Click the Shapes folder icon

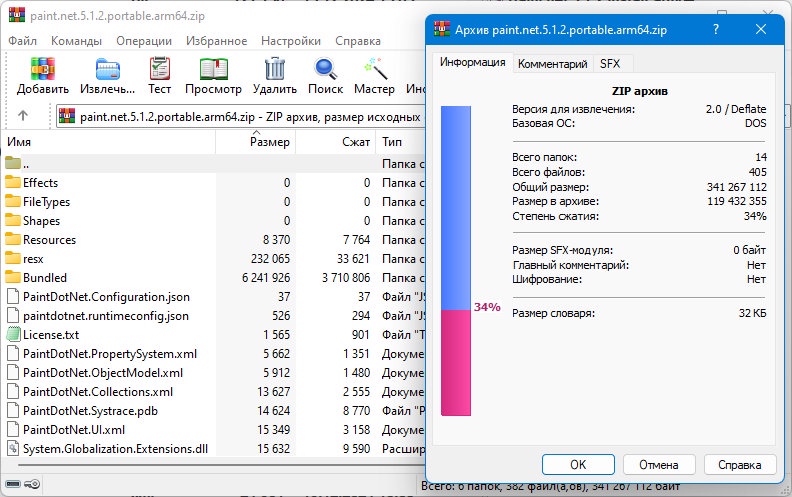coord(13,220)
